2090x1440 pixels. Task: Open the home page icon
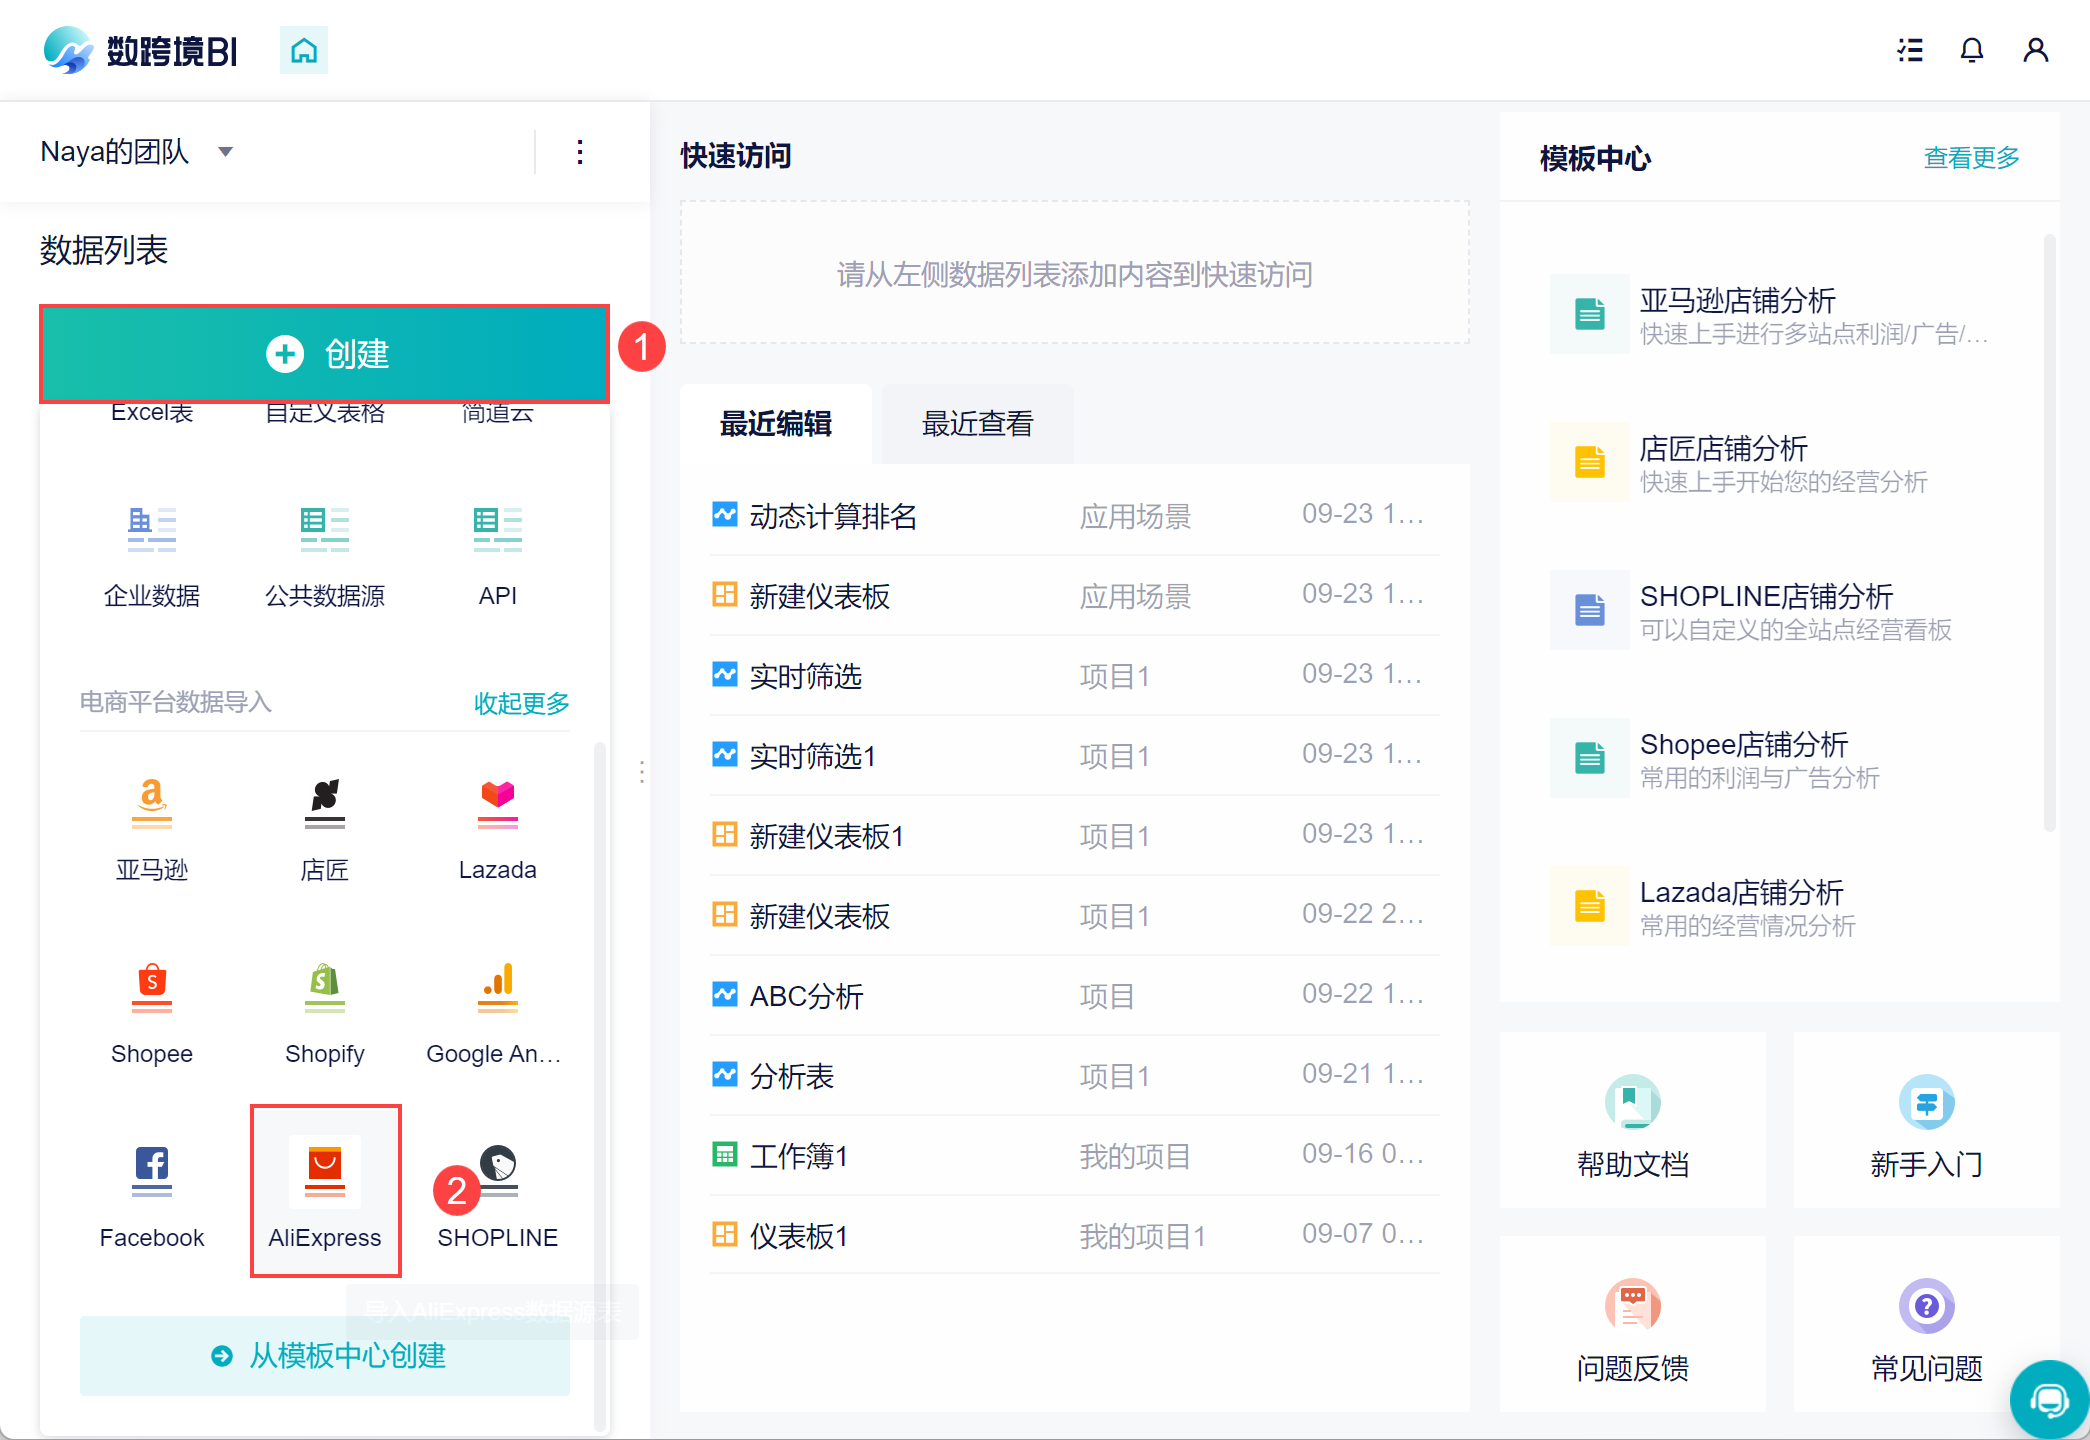tap(304, 50)
